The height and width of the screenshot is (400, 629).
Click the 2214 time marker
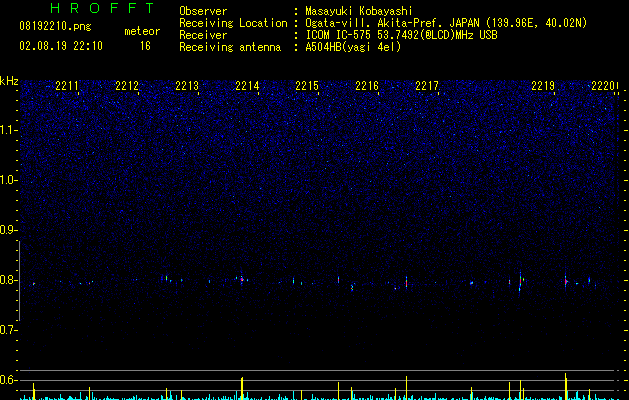tap(247, 86)
